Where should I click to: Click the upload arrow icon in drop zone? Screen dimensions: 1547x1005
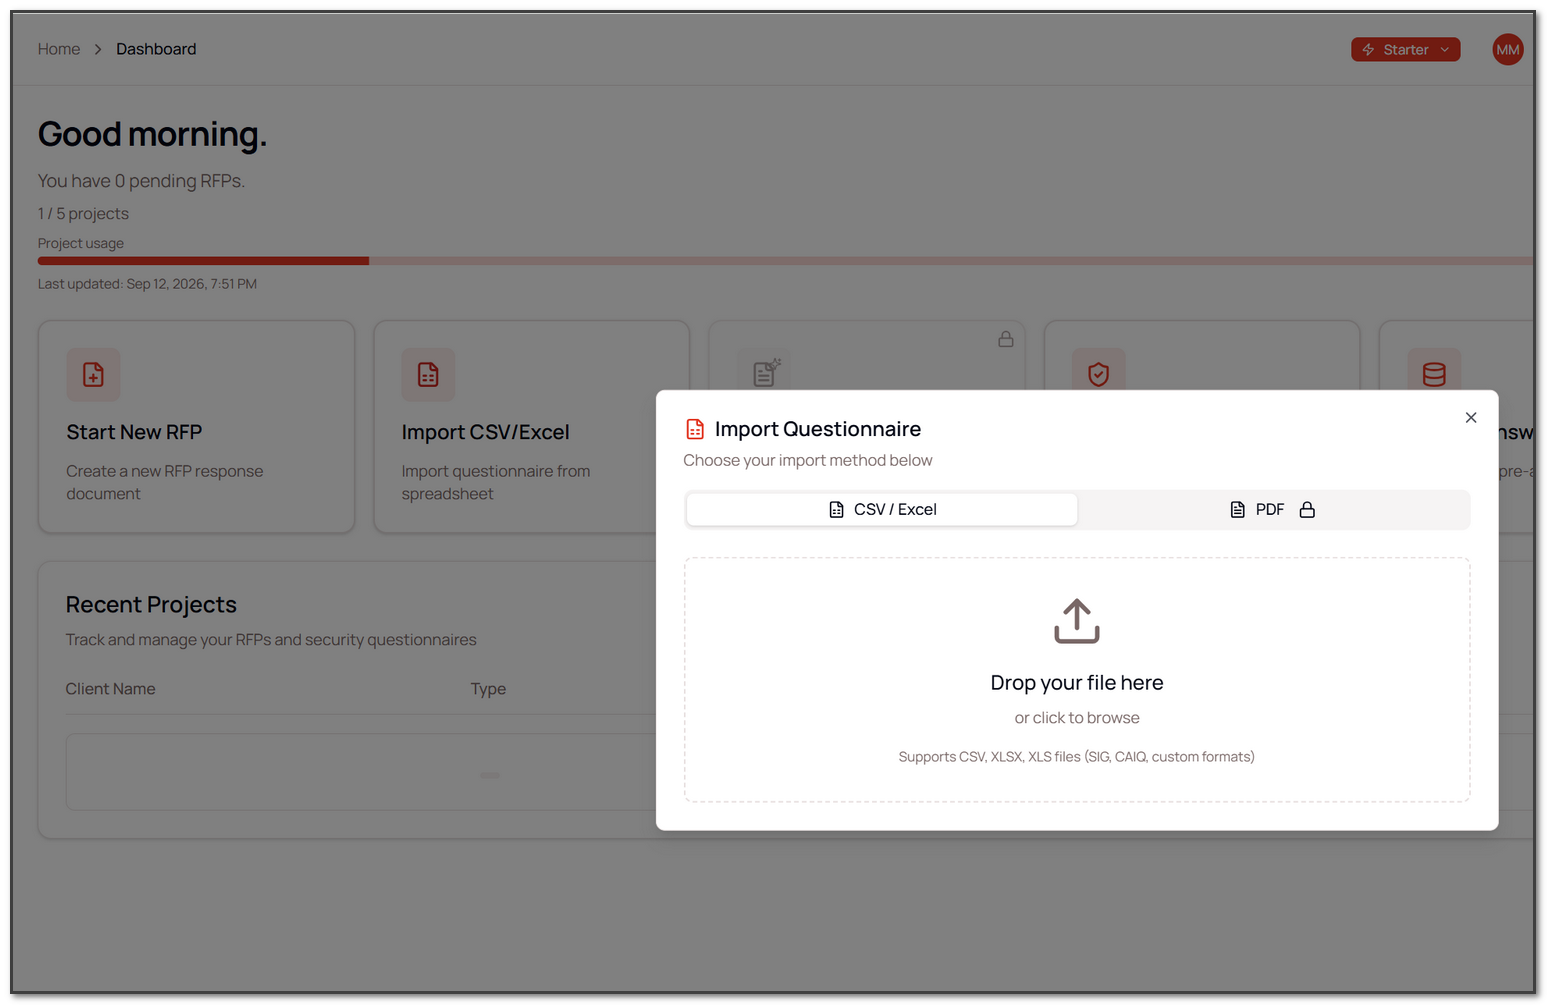(x=1076, y=621)
